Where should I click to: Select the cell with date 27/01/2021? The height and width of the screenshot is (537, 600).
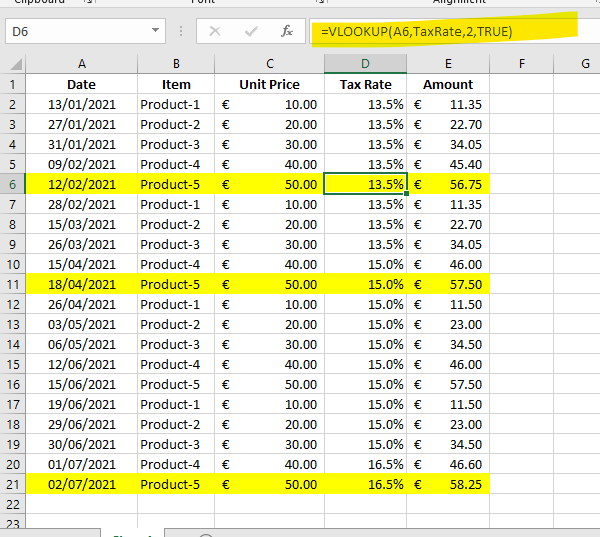pos(82,124)
